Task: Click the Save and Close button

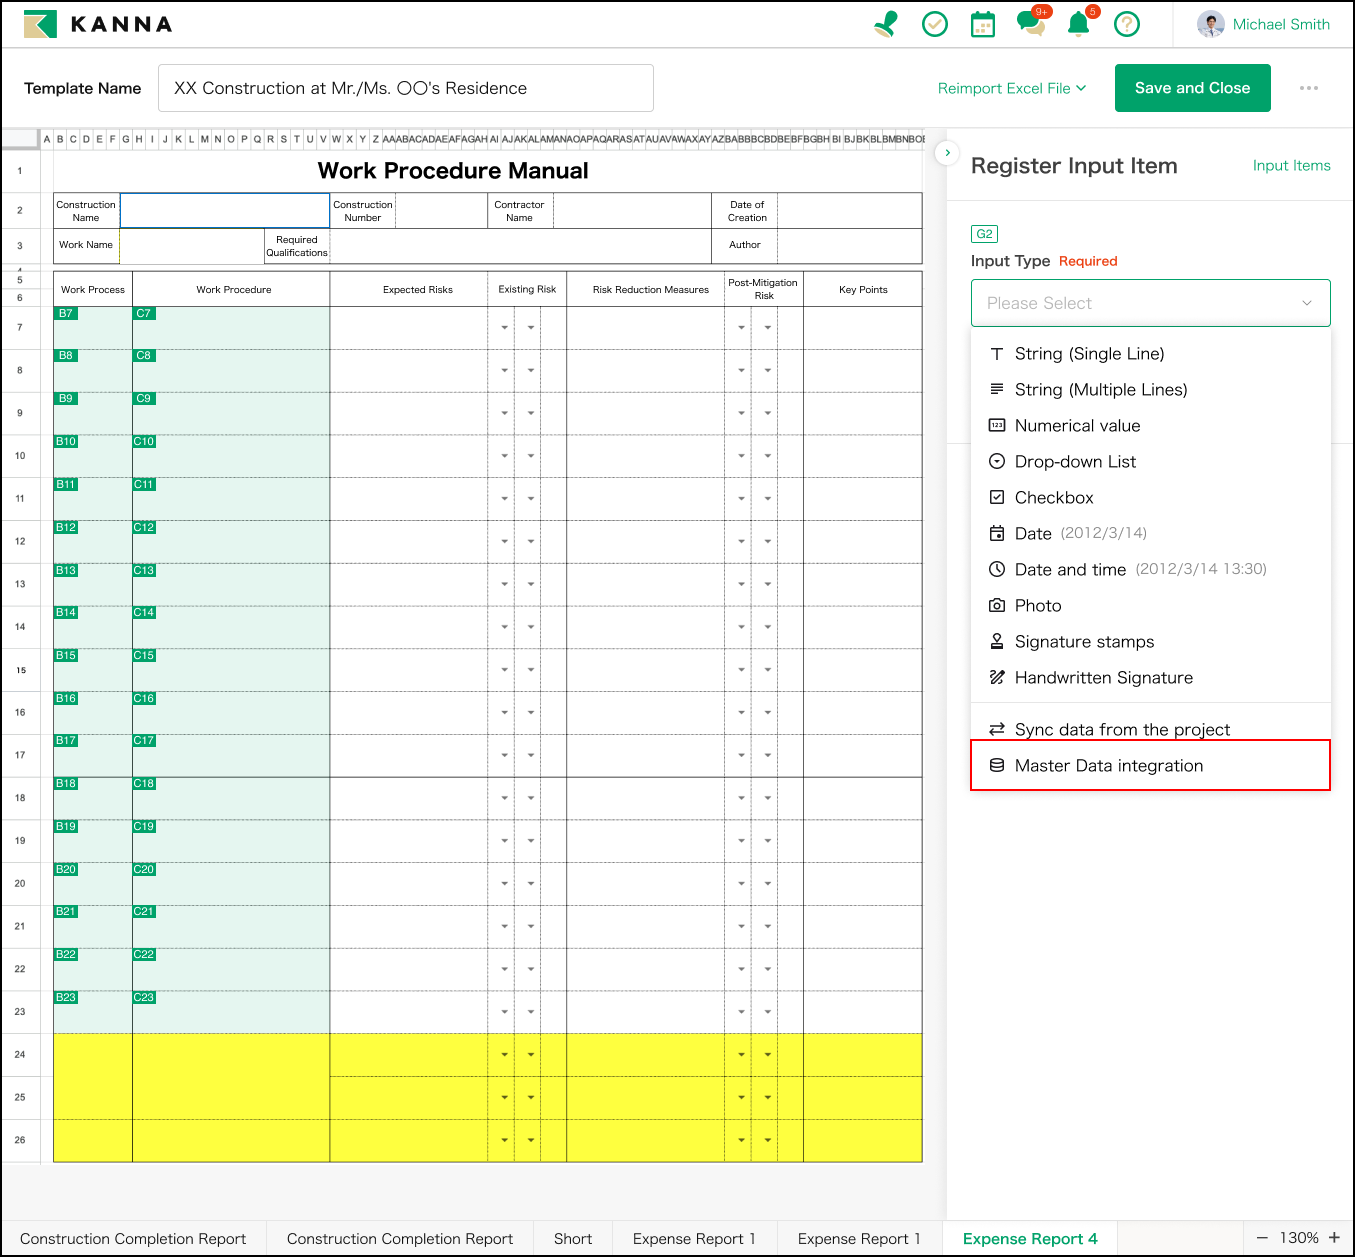Action: point(1192,88)
